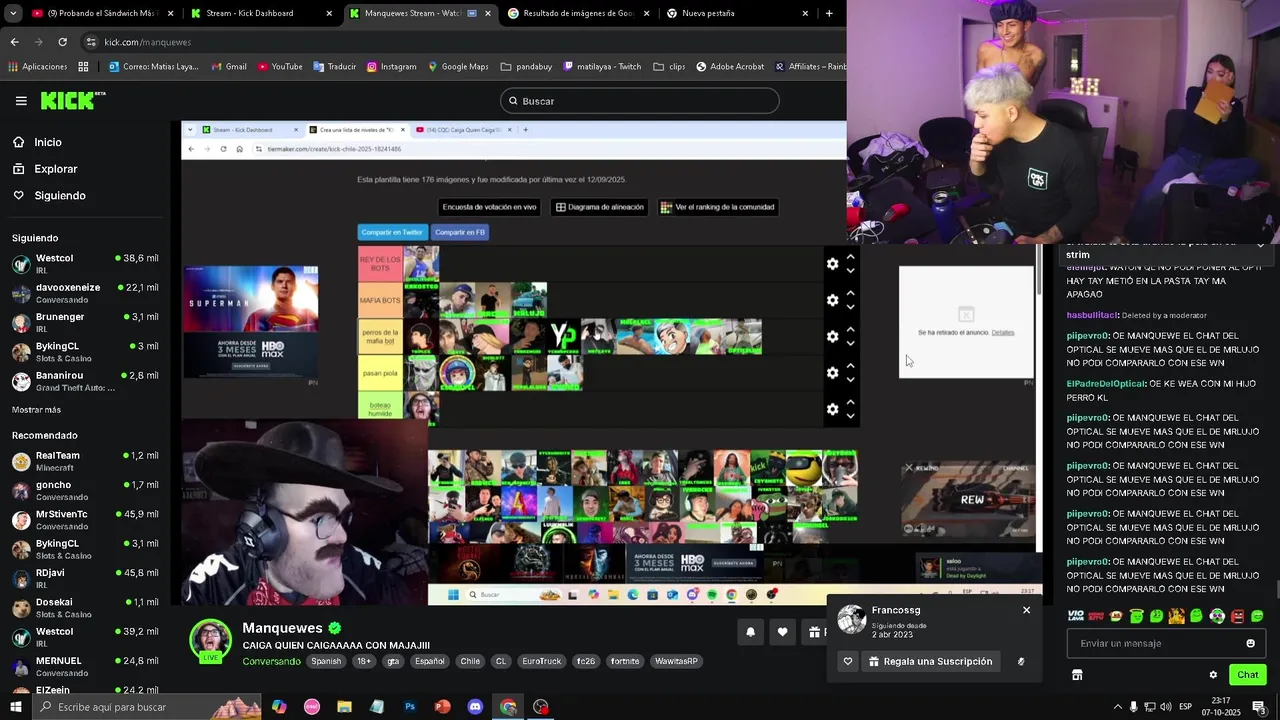Click the fortnite tag

[625, 661]
